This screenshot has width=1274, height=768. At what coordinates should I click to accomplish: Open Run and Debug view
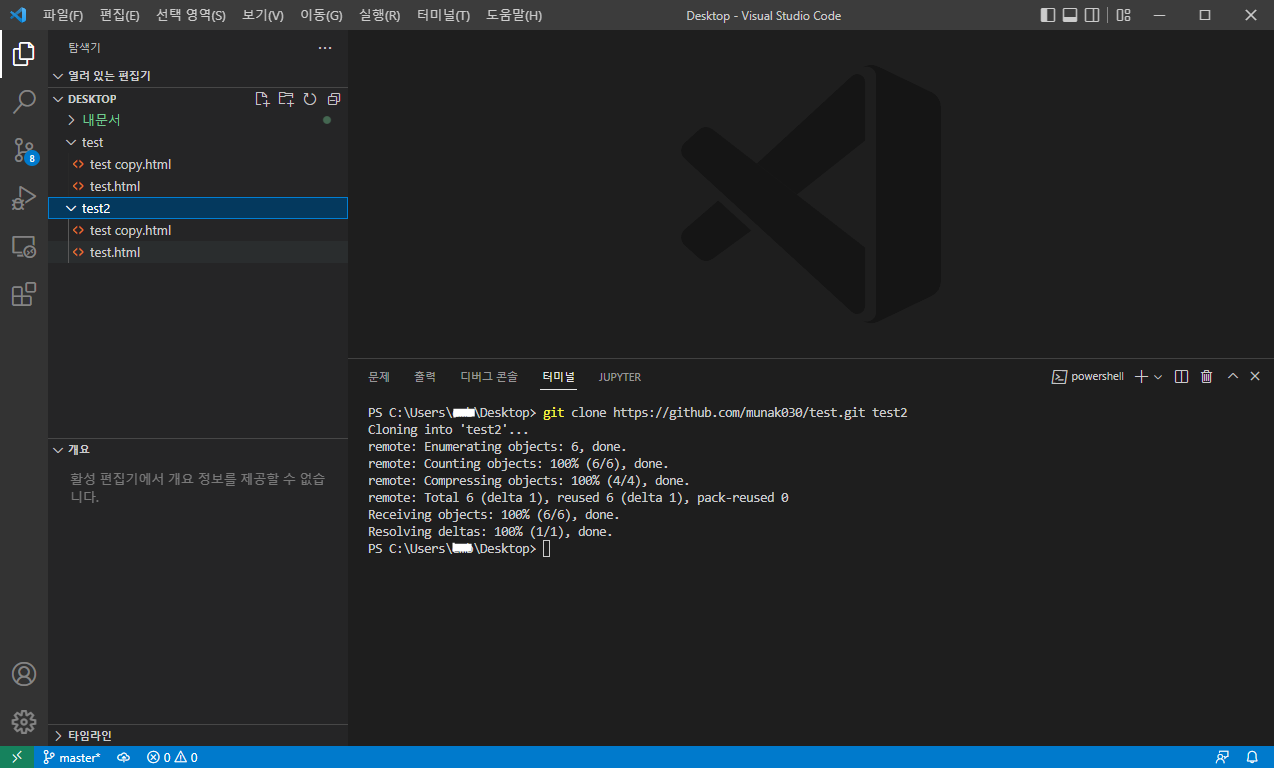click(24, 198)
